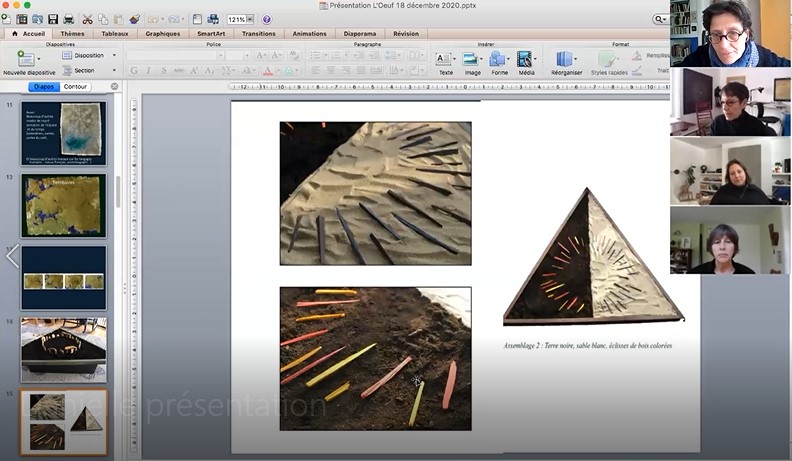The height and width of the screenshot is (461, 792).
Task: Click the Print icon in toolbar
Action: (67, 19)
